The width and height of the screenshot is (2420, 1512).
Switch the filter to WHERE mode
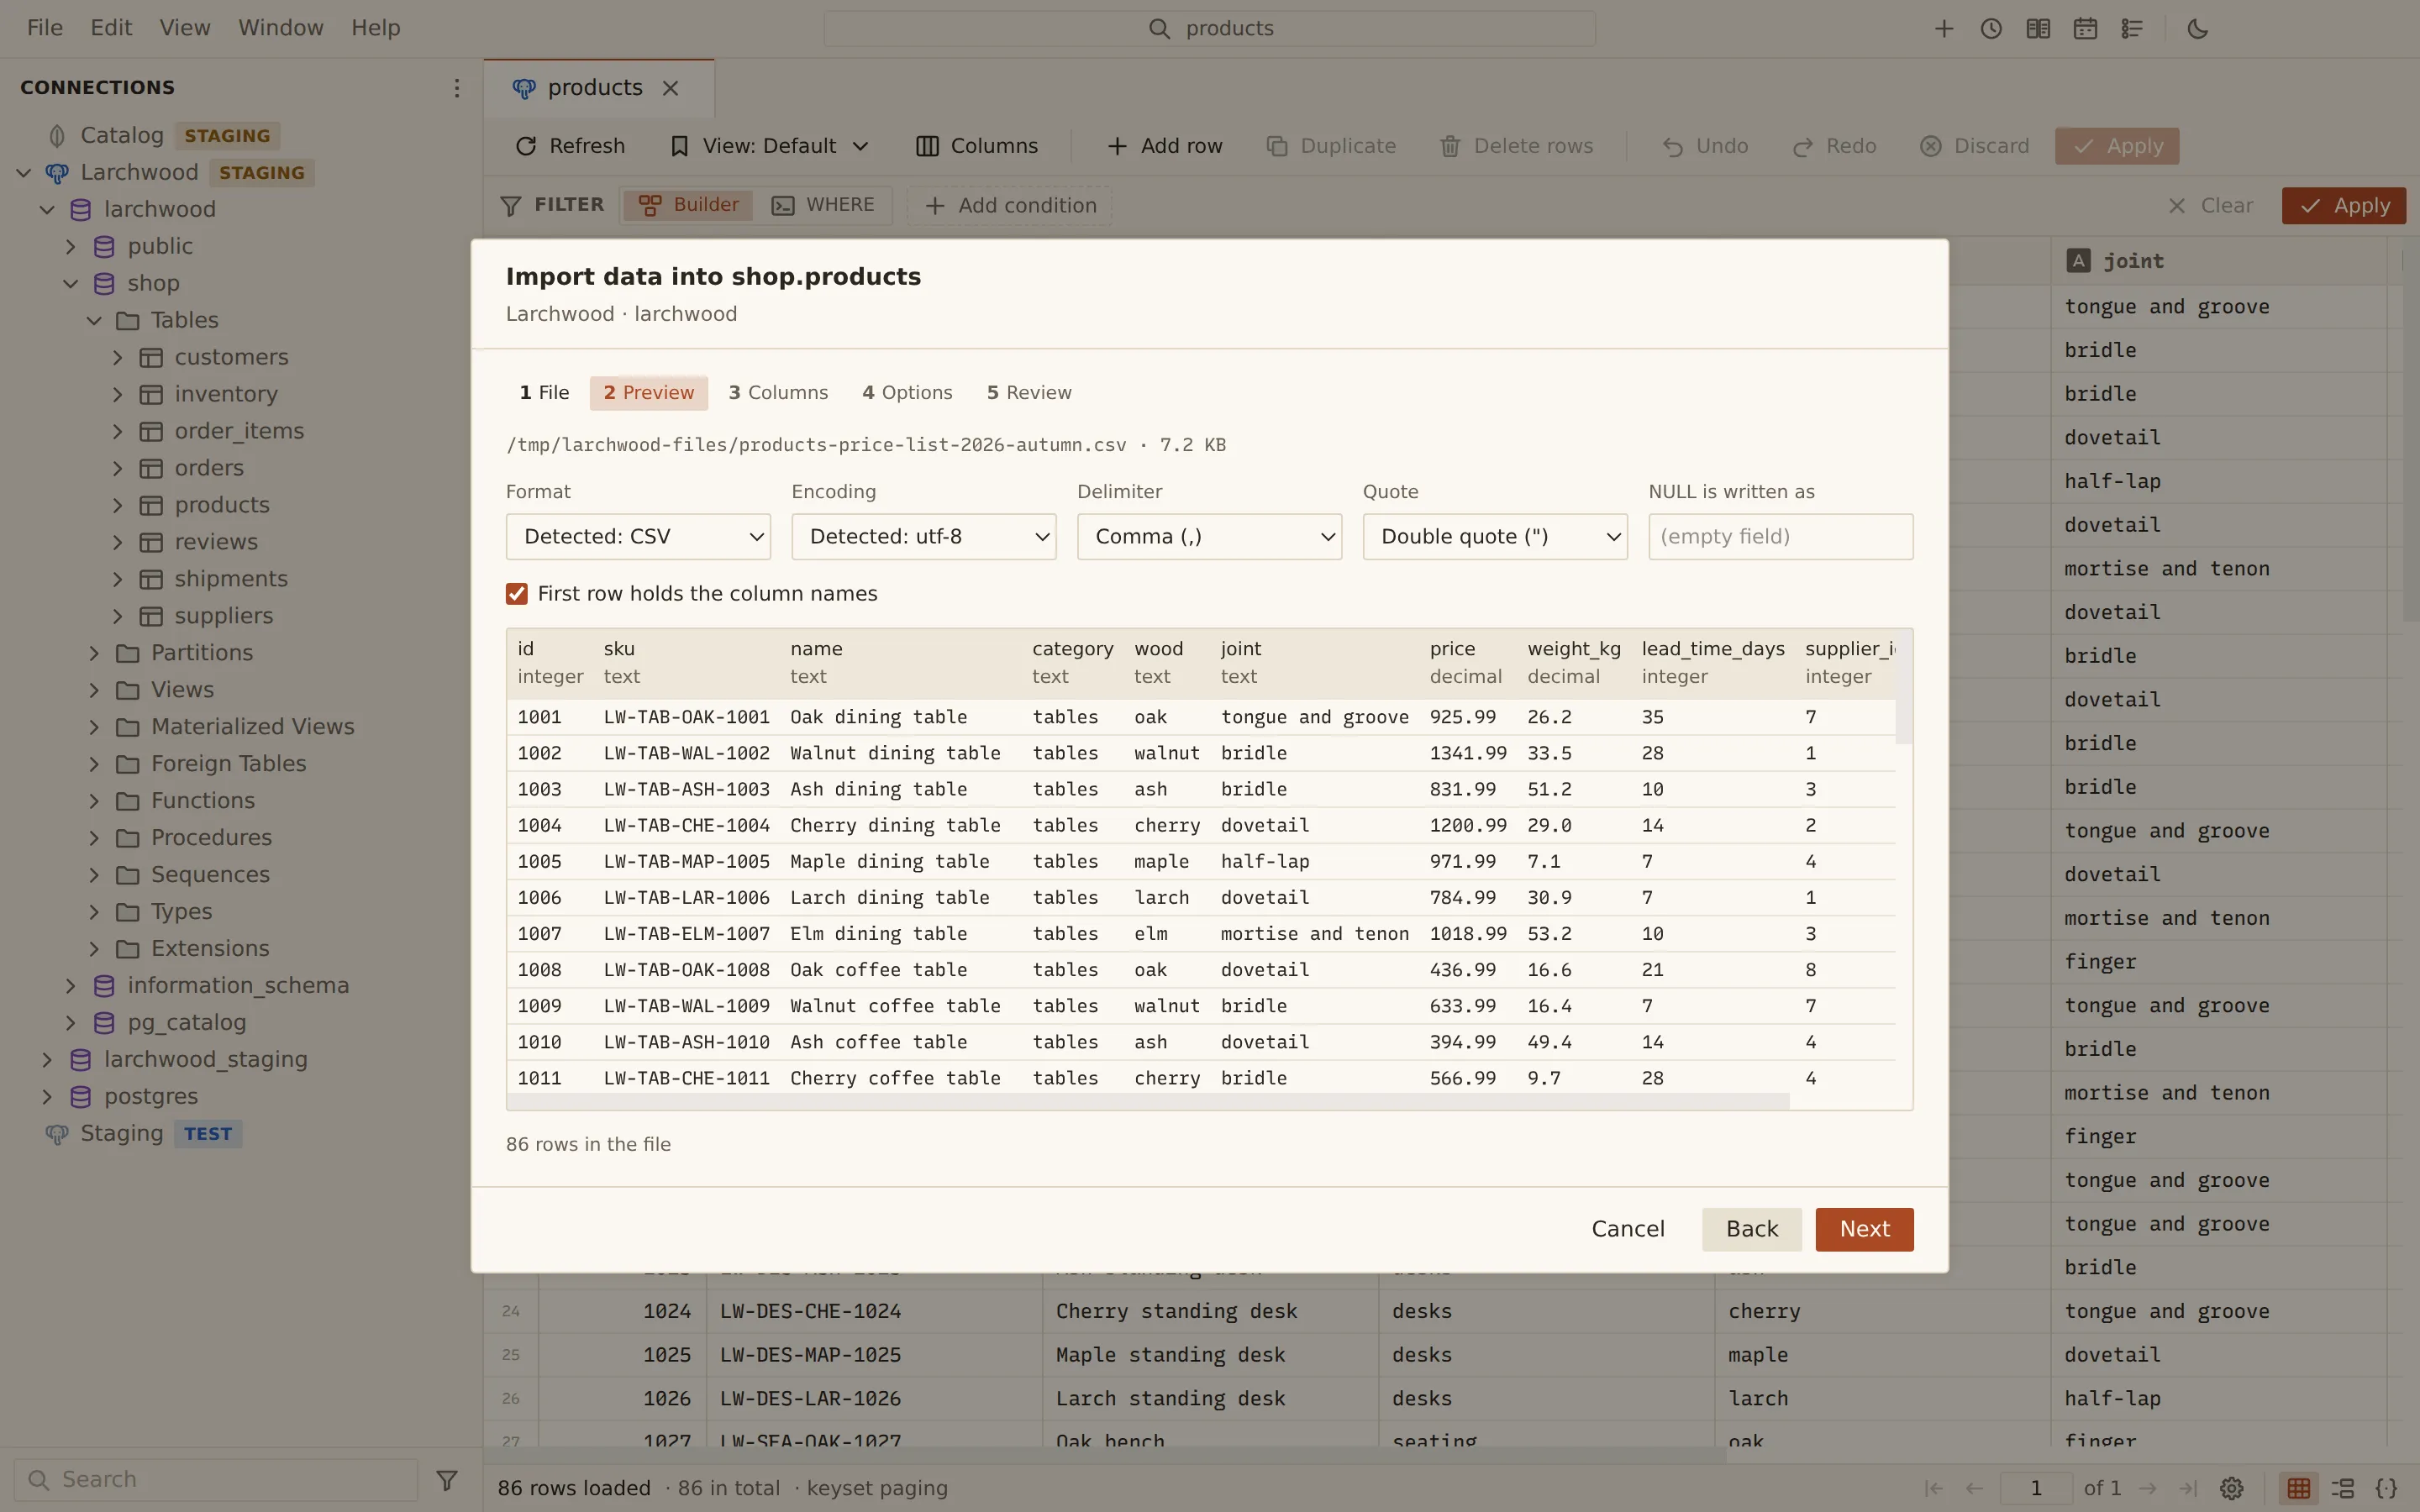(824, 205)
